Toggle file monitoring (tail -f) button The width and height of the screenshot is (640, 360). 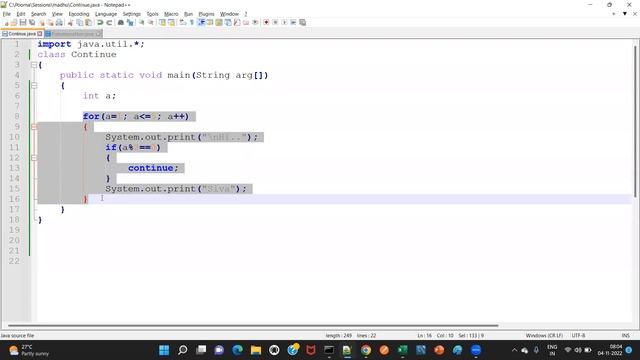pos(255,23)
